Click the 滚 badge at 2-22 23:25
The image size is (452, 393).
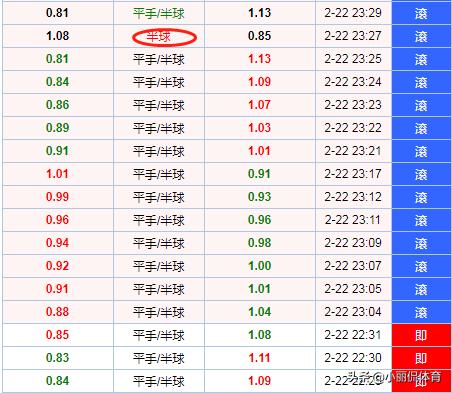(x=421, y=59)
